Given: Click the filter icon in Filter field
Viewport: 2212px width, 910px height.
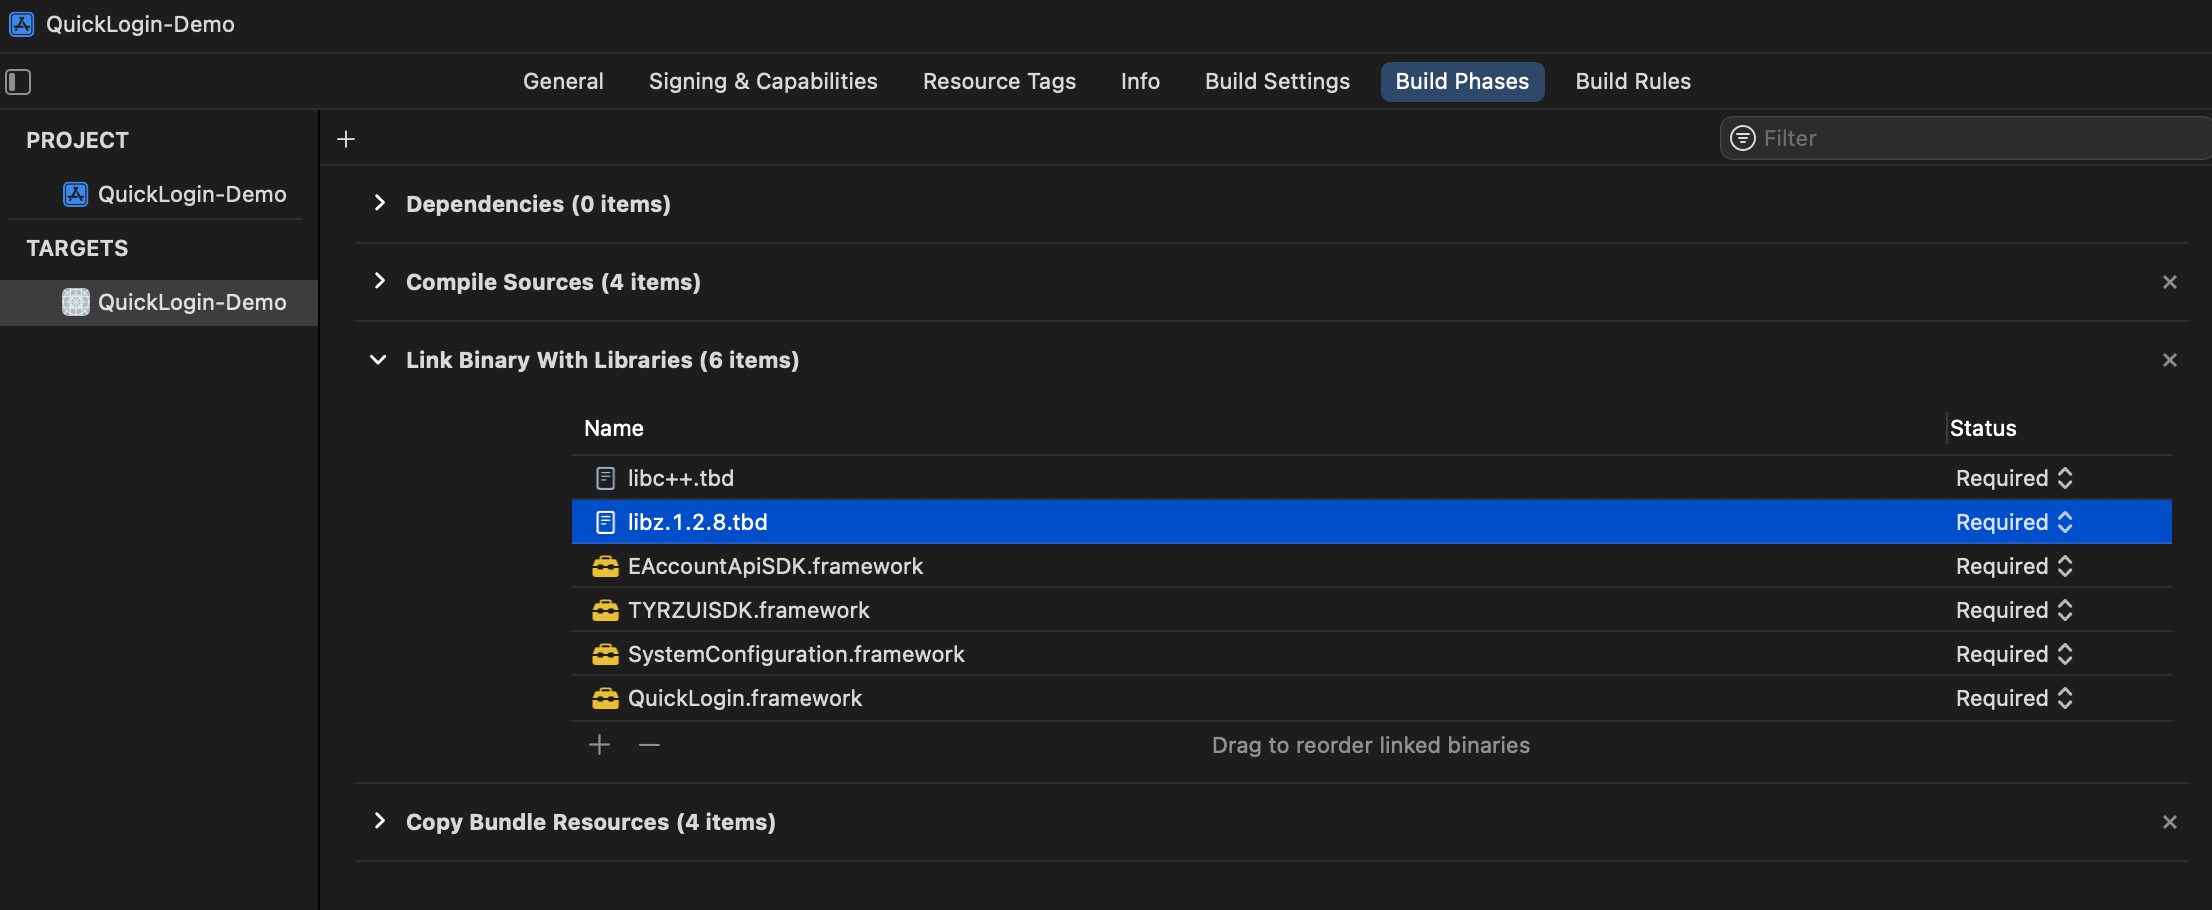Looking at the screenshot, I should (1743, 138).
